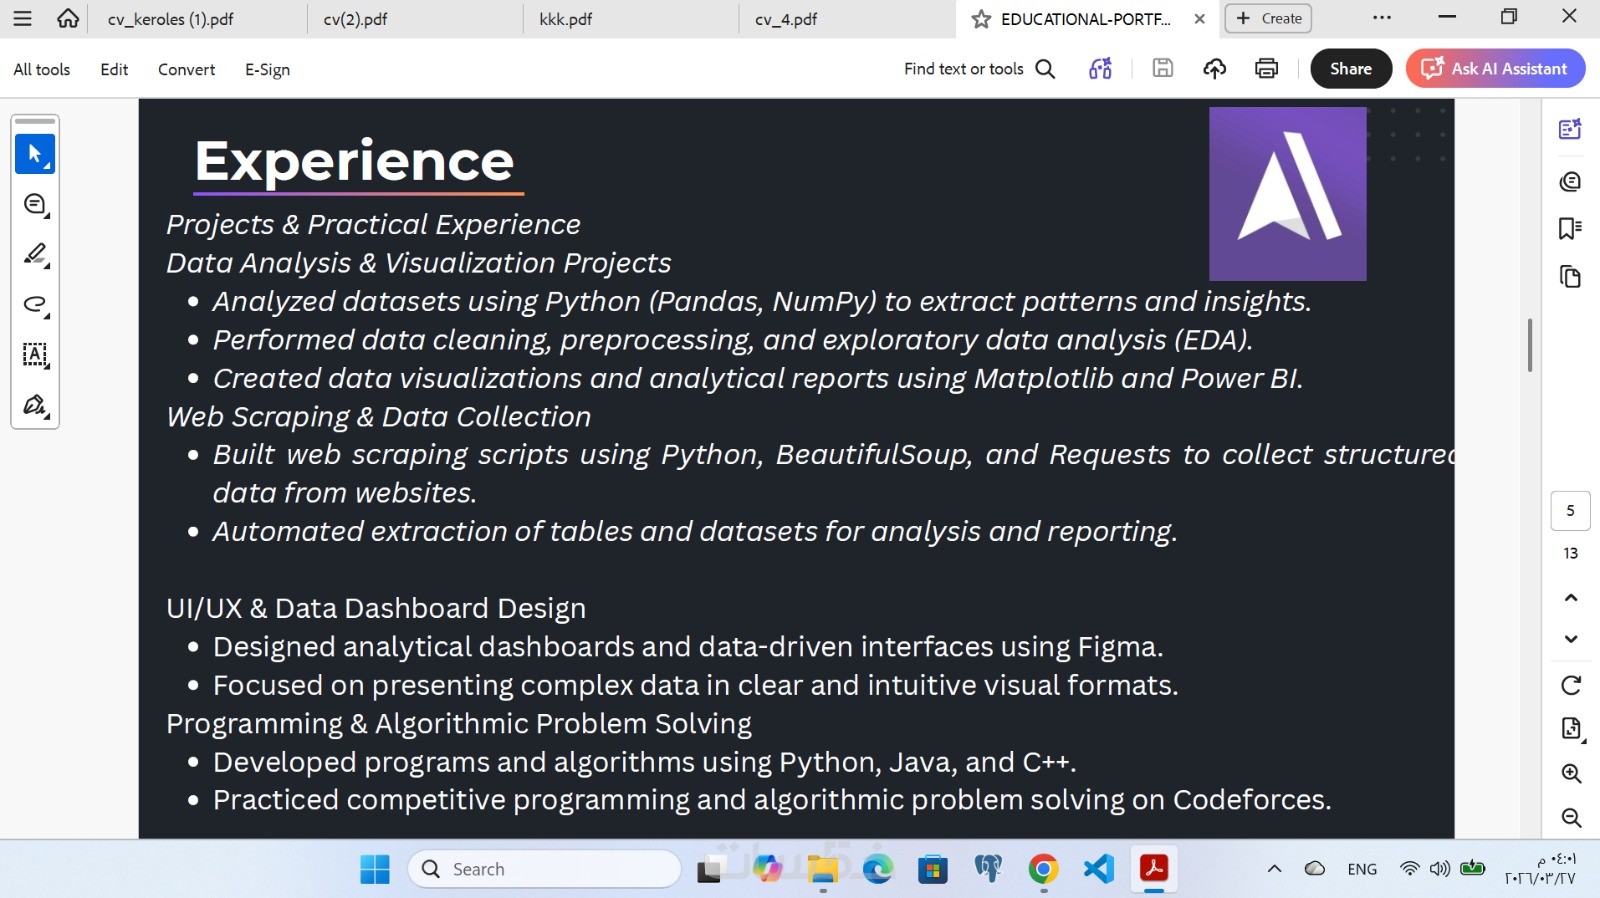Viewport: 1600px width, 898px height.
Task: Open the Fill and Sign tool
Action: [35, 405]
